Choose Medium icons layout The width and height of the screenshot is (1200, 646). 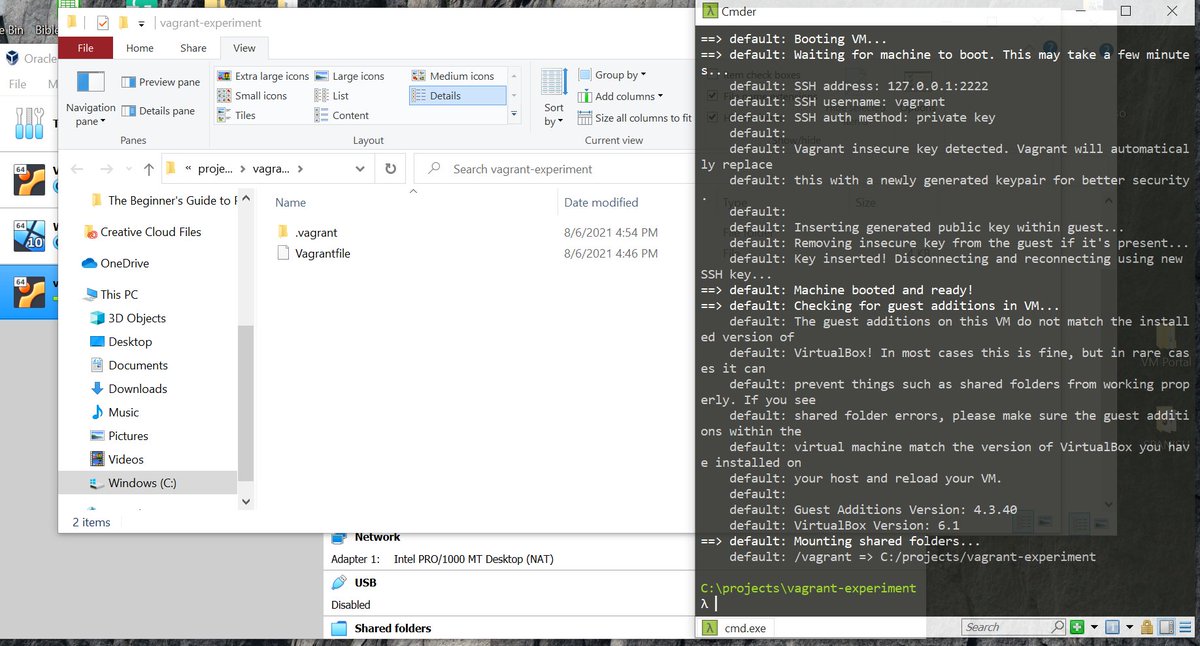452,76
